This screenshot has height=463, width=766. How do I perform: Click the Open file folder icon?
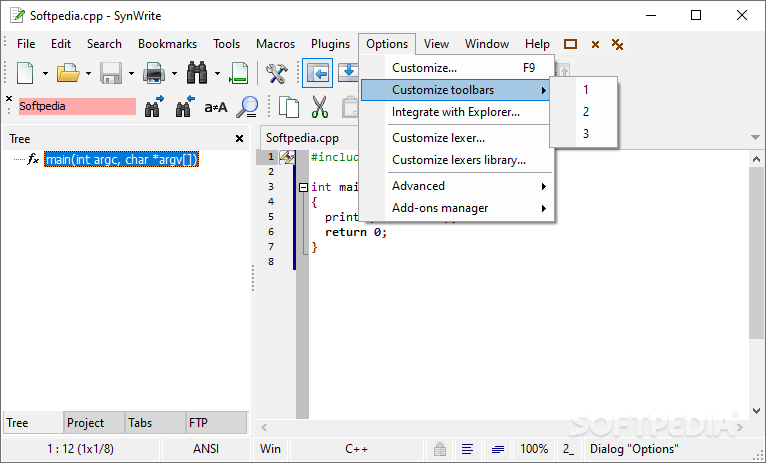(x=68, y=73)
